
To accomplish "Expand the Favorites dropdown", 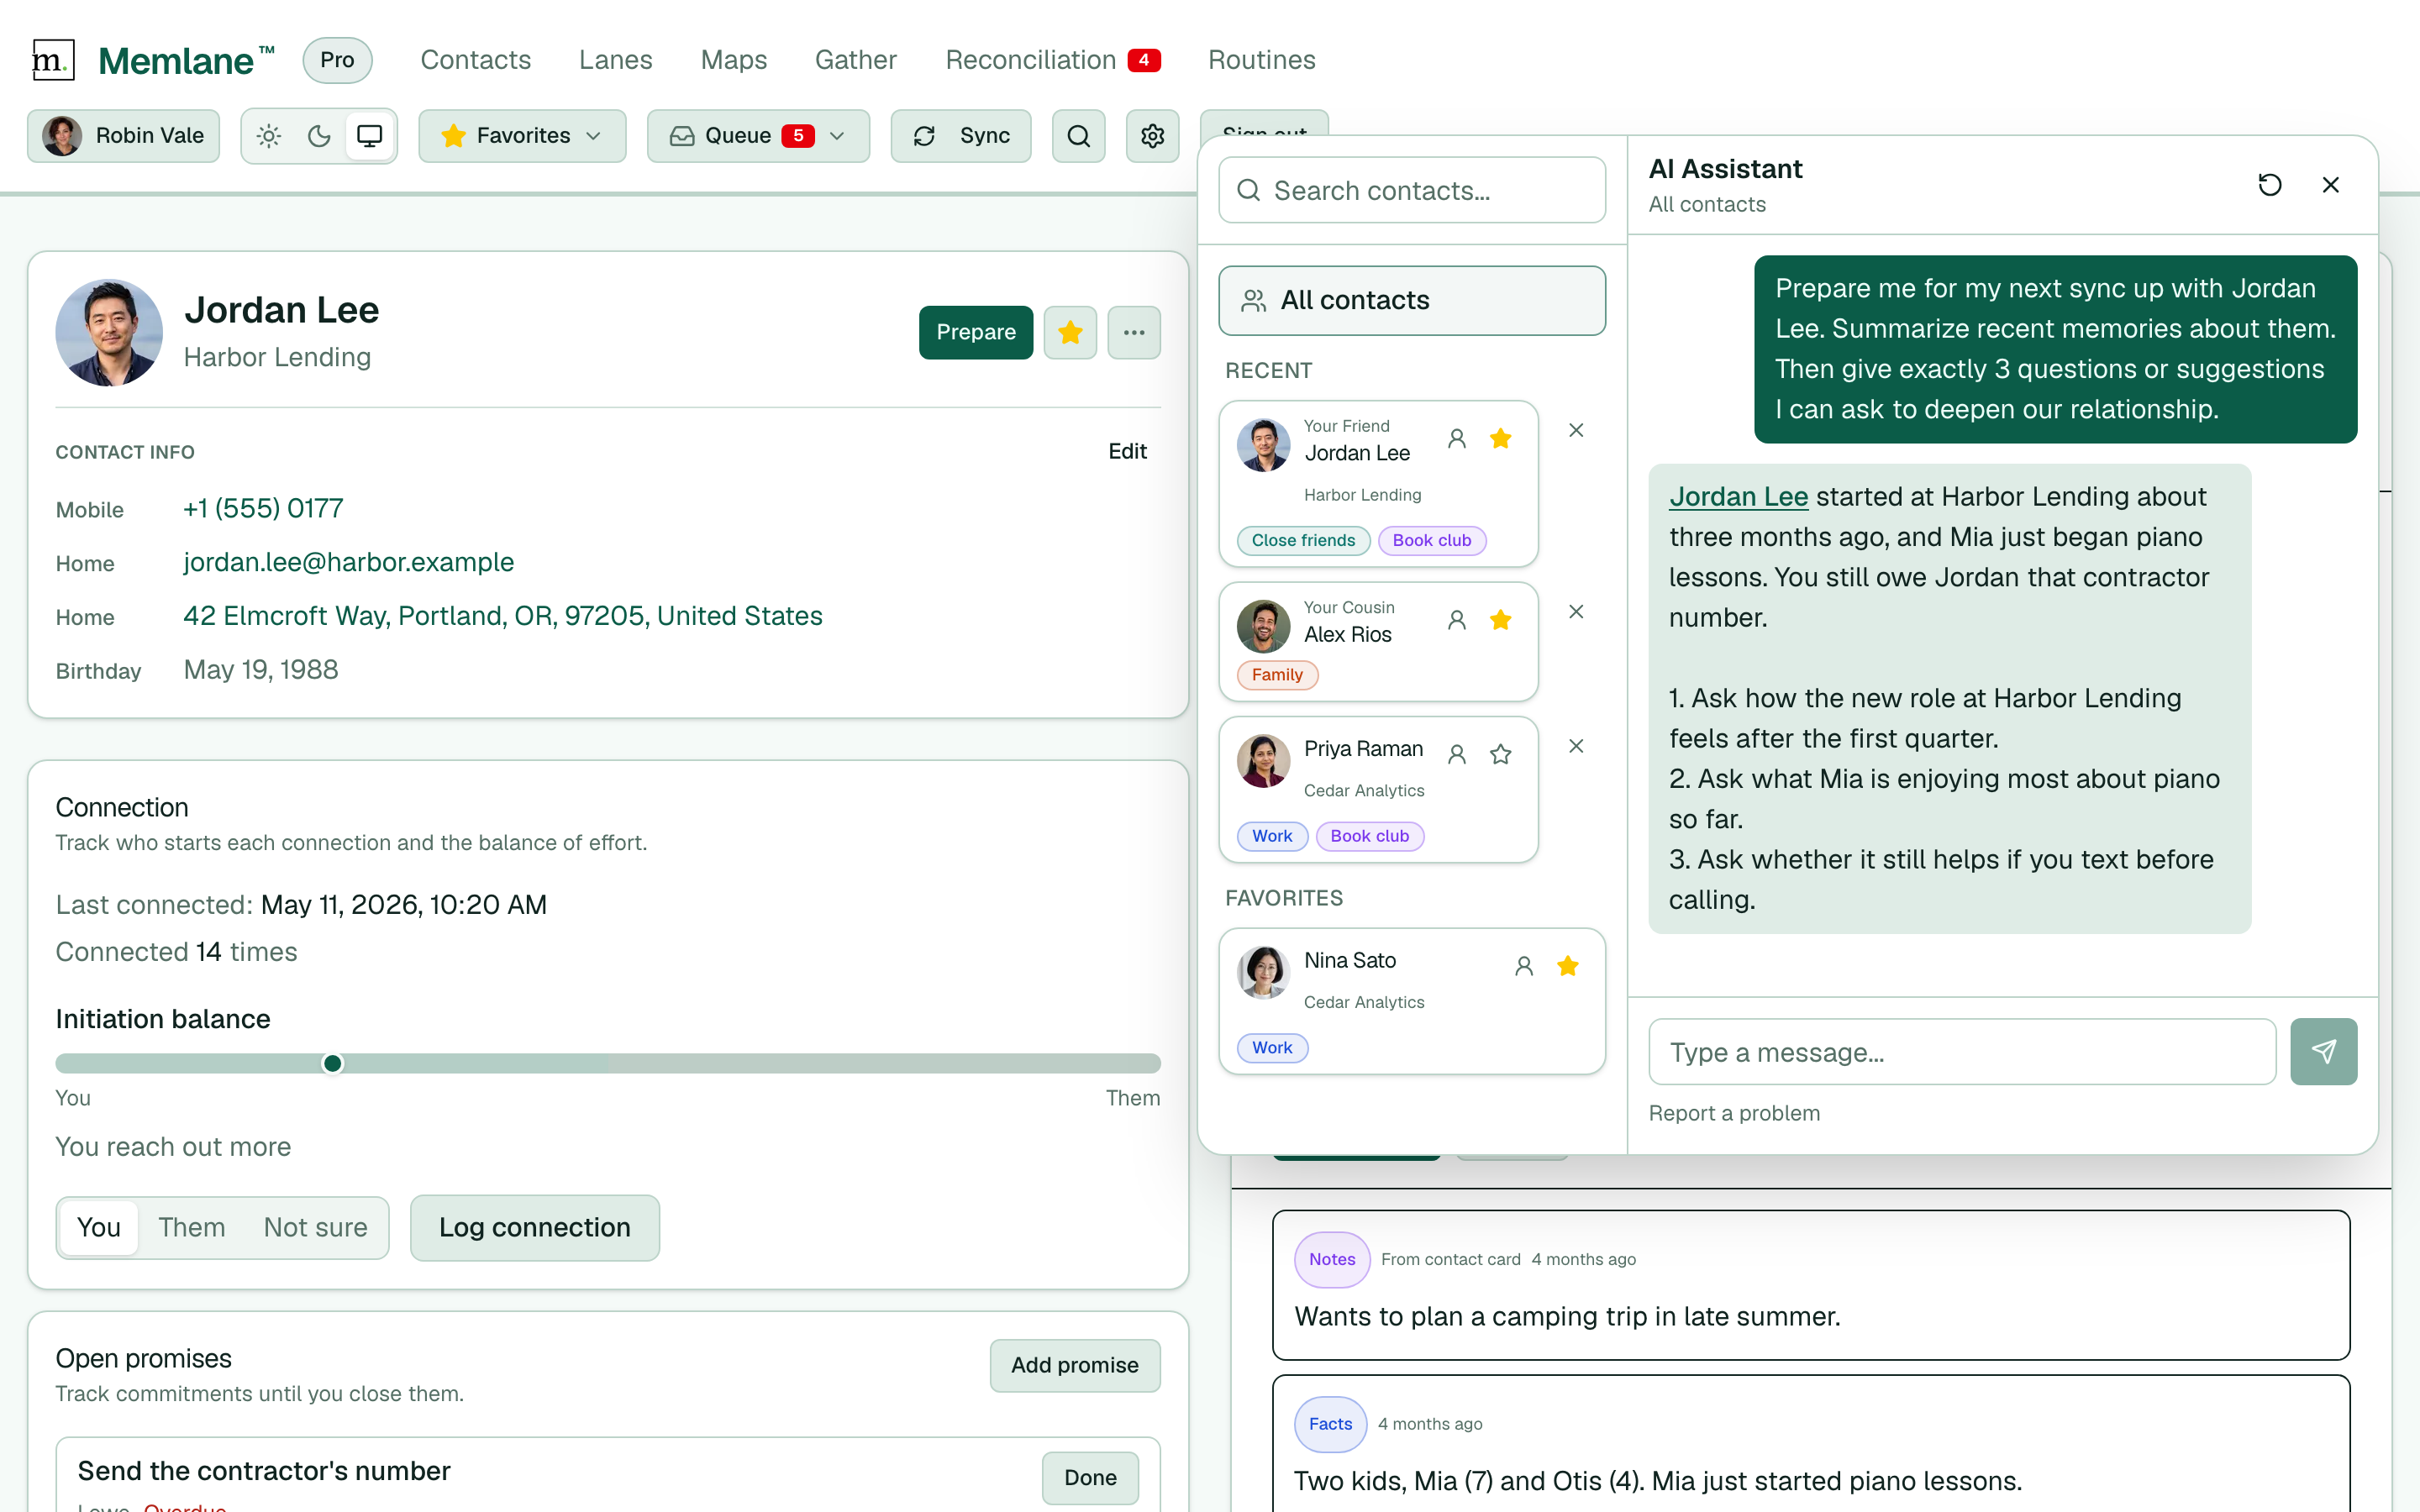I will point(522,136).
